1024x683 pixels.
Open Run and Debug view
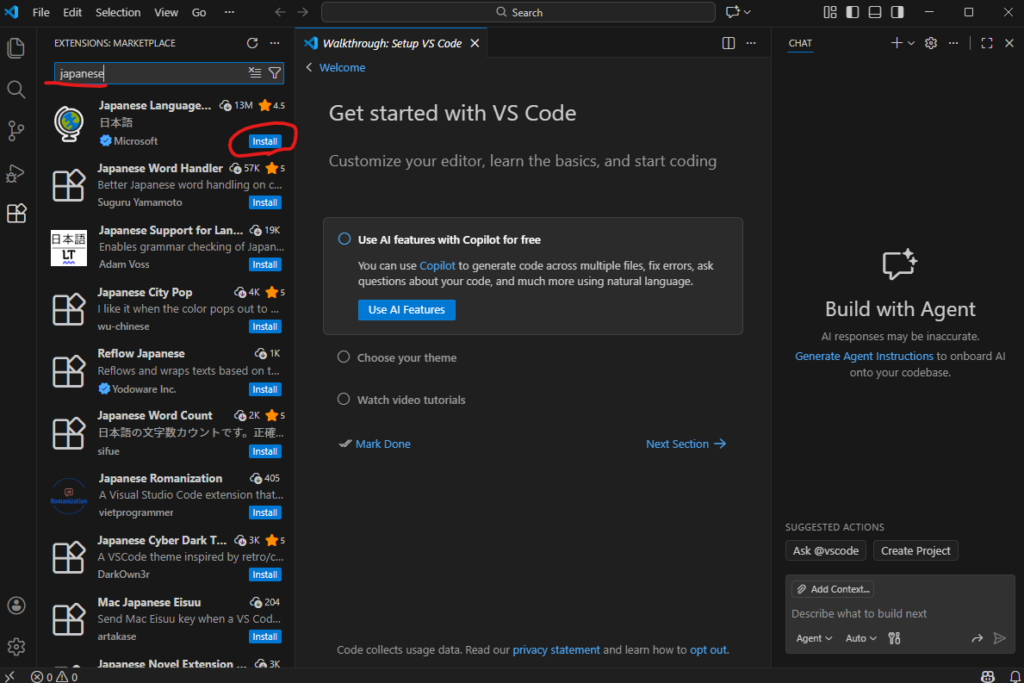coord(16,173)
